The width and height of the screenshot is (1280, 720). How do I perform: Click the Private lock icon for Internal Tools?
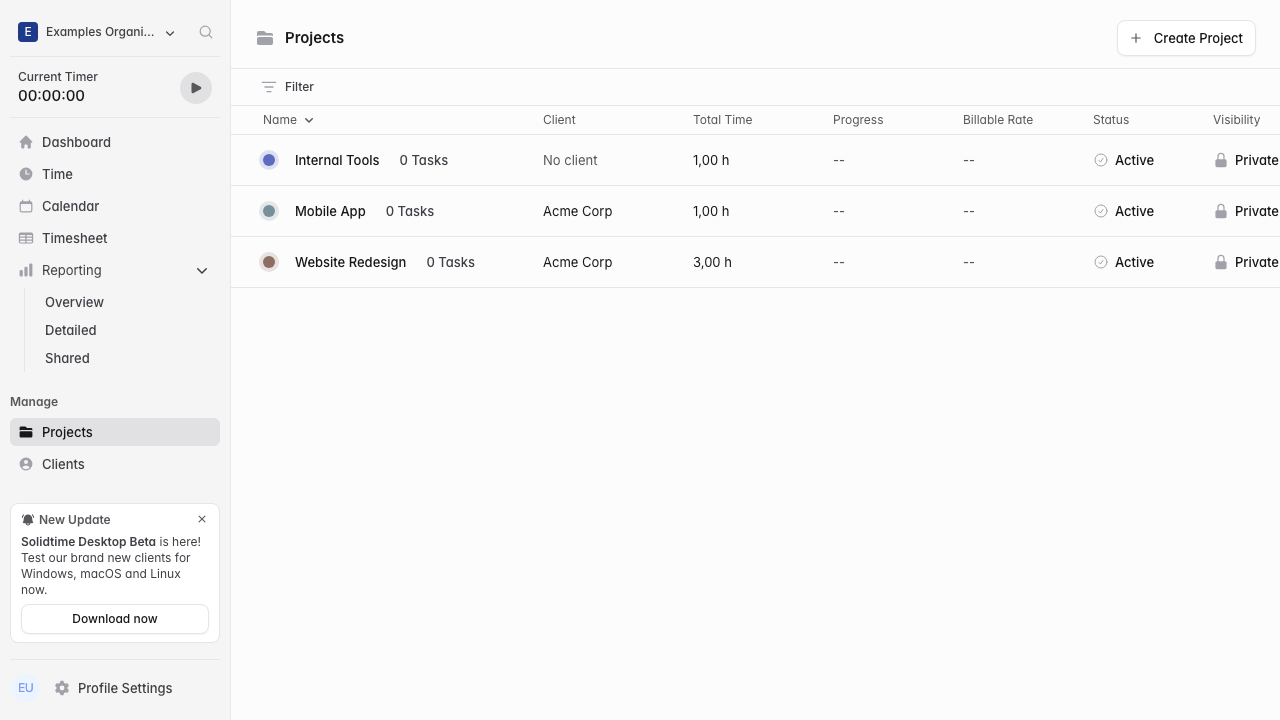(x=1221, y=160)
